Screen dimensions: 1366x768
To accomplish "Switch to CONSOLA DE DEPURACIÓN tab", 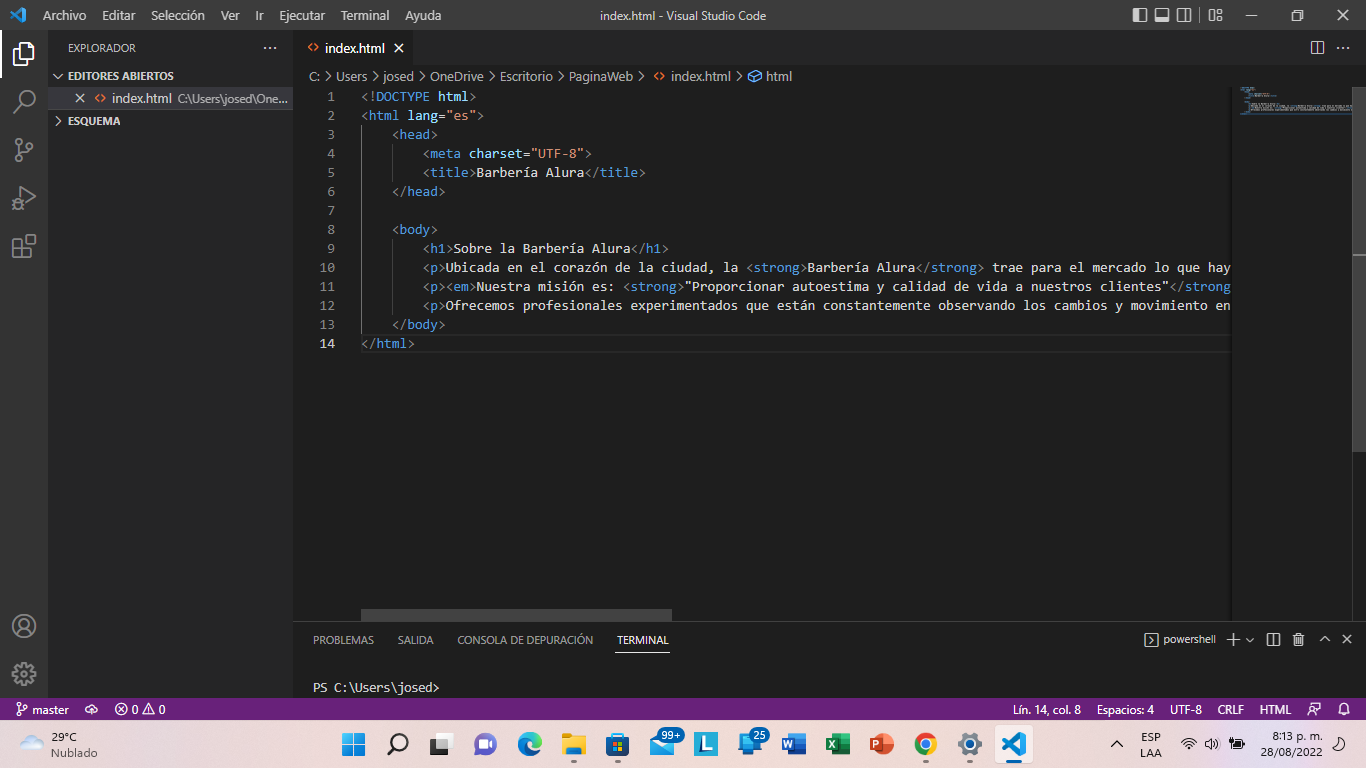I will [x=525, y=640].
